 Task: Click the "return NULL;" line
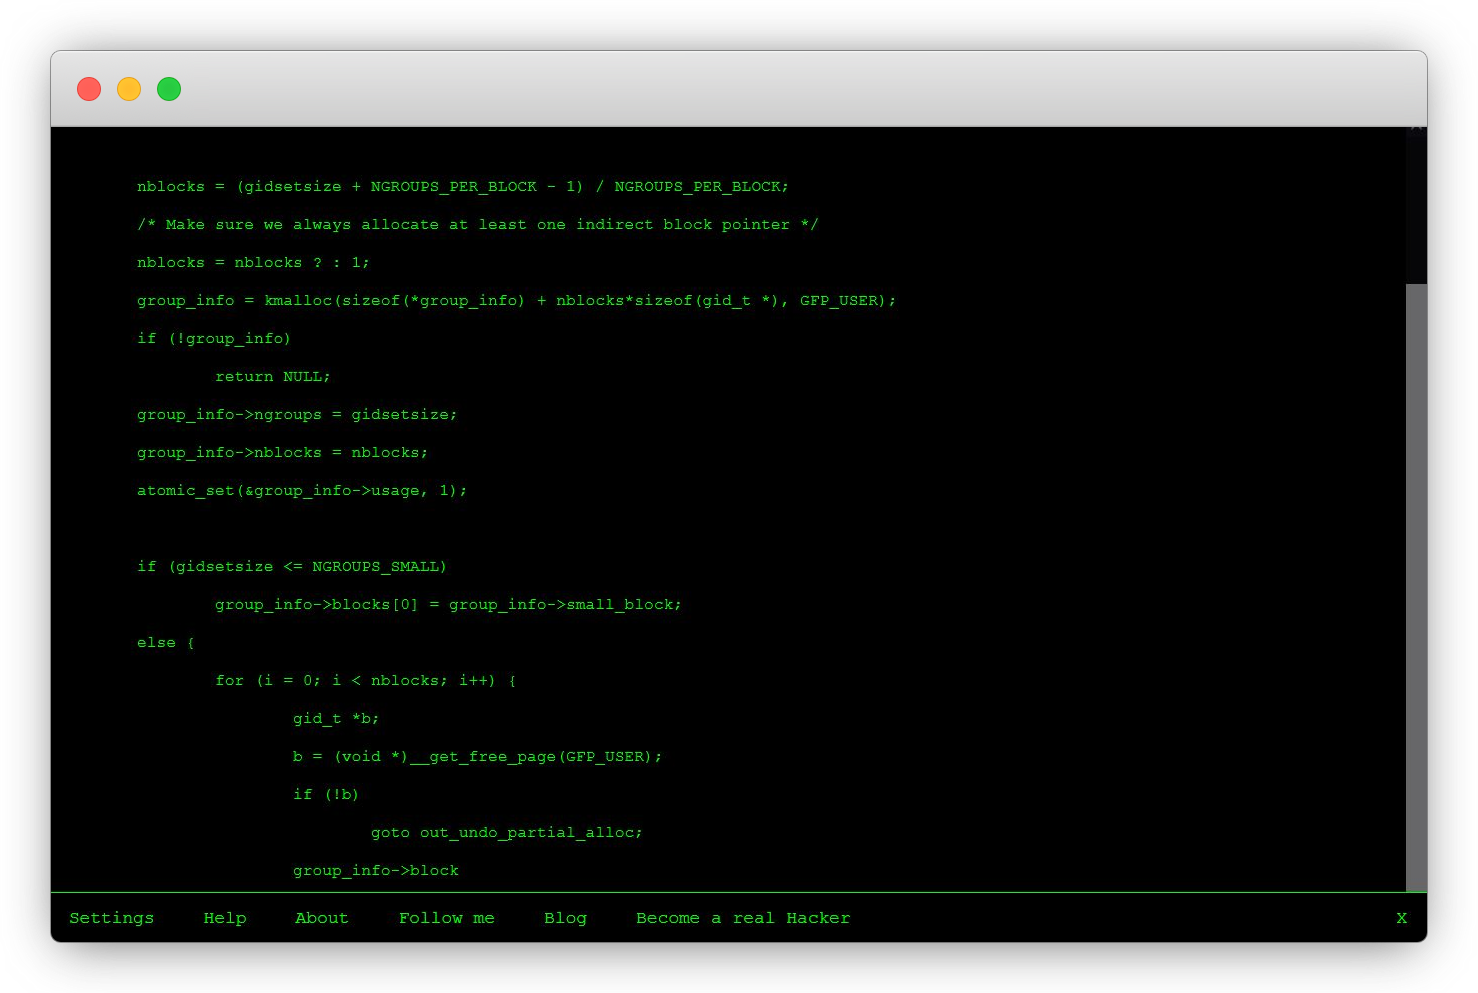(272, 376)
